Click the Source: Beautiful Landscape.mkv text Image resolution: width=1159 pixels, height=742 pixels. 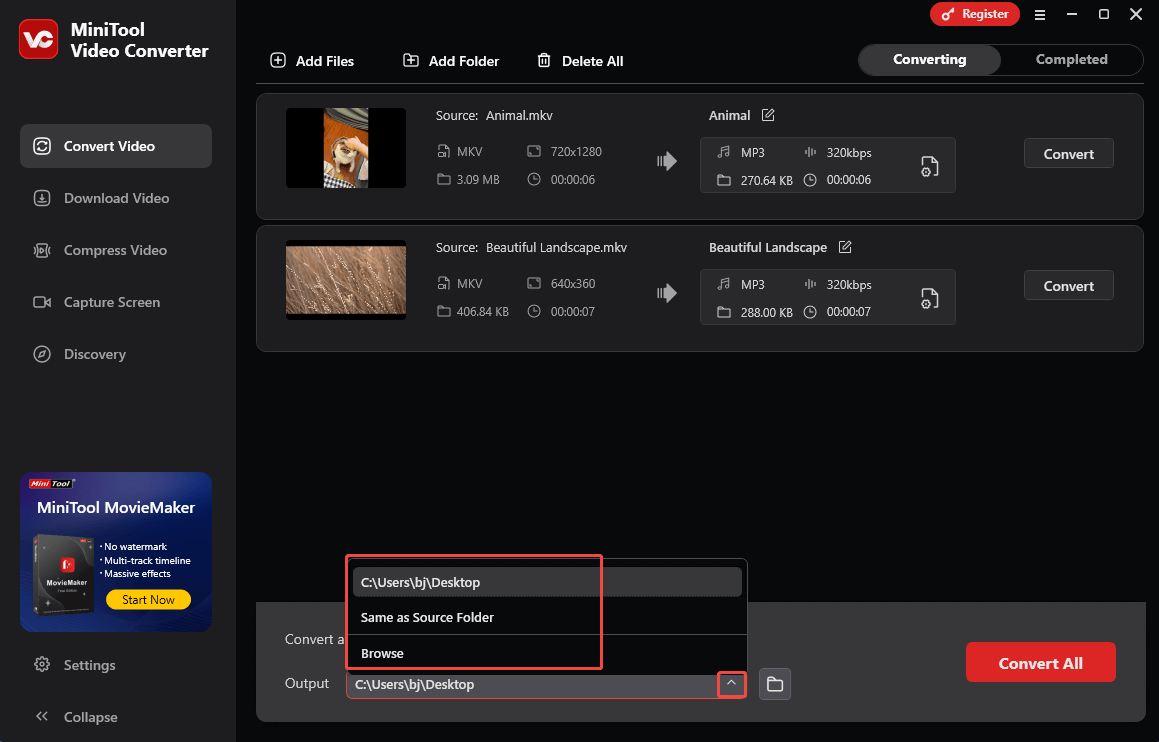(x=531, y=248)
